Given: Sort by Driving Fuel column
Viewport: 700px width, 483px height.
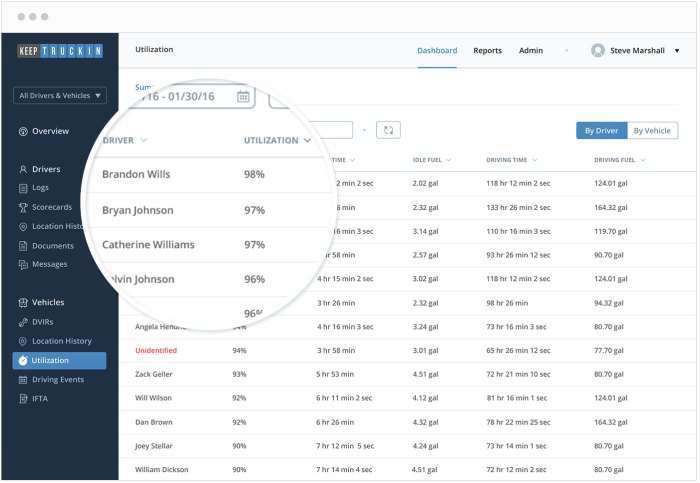Looking at the screenshot, I should pos(643,160).
